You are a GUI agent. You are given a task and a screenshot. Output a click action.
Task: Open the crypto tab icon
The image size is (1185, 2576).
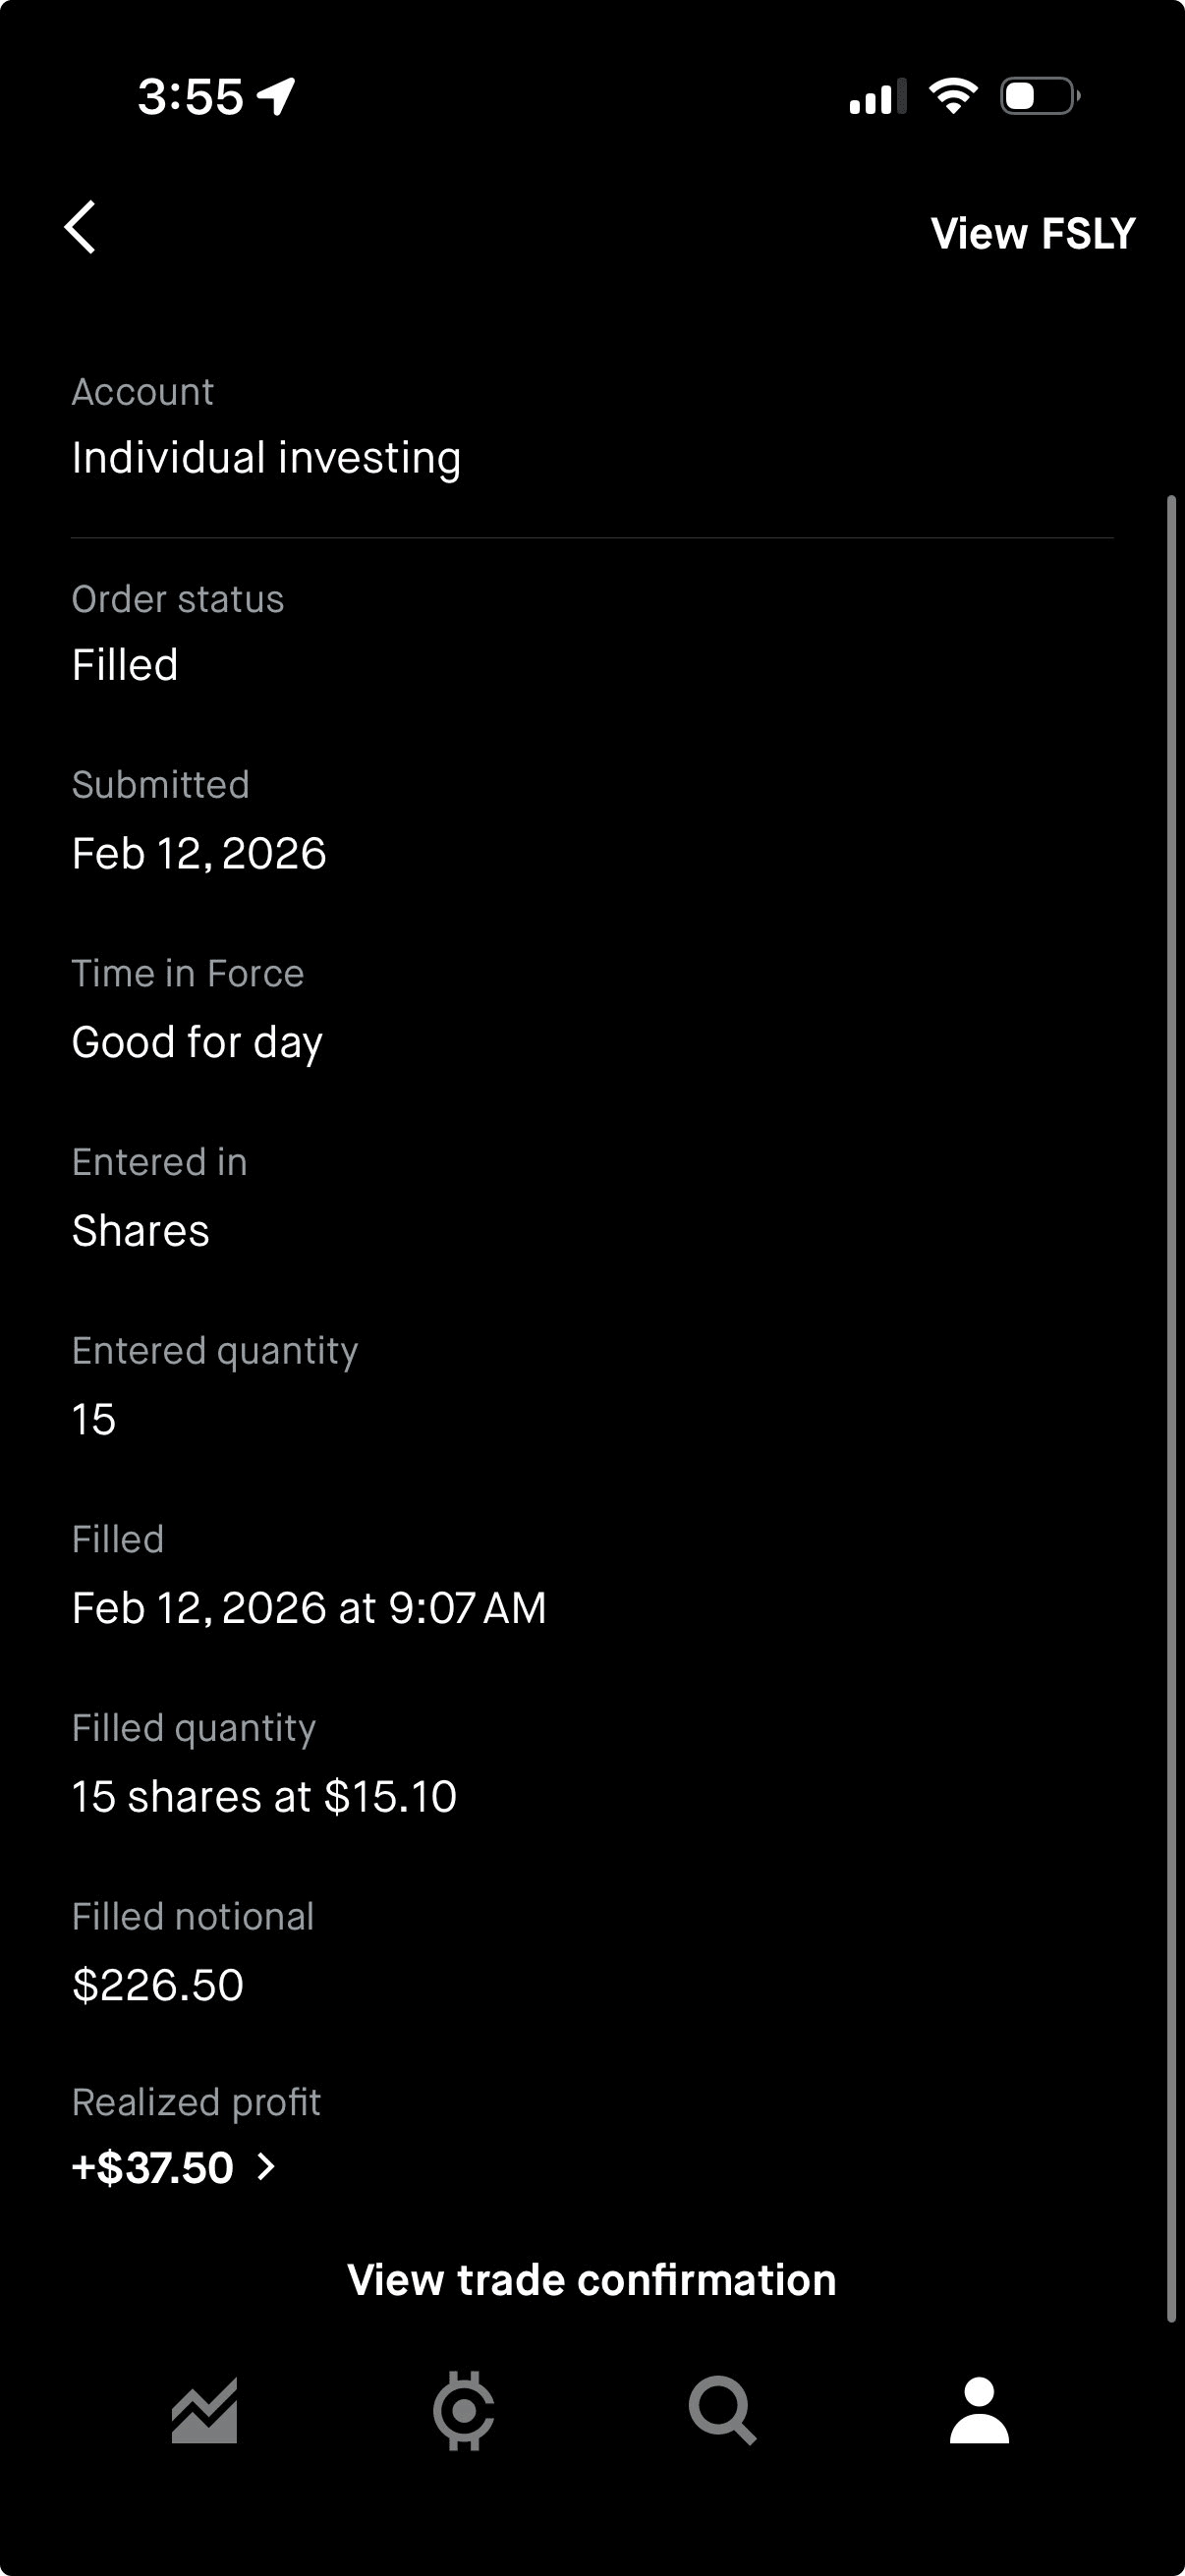point(463,2411)
